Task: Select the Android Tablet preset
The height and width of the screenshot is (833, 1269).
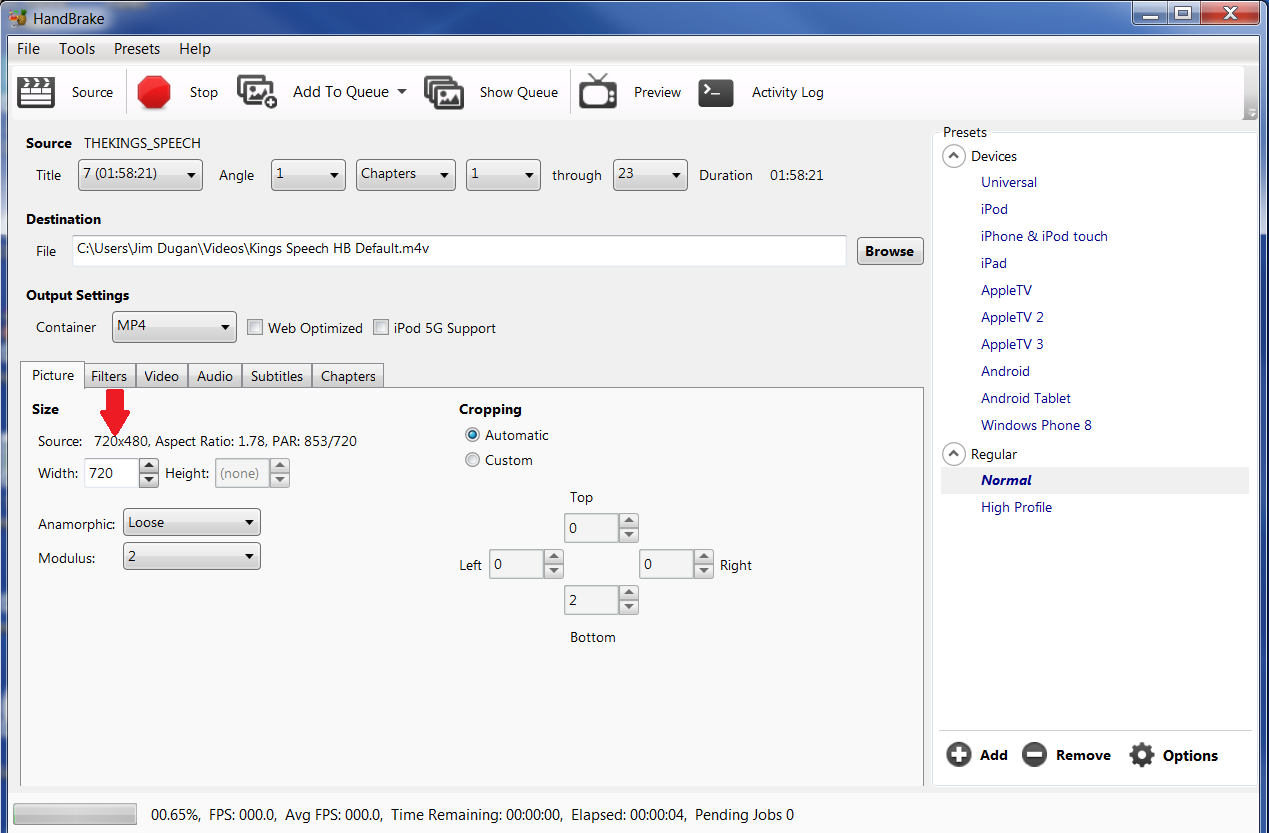Action: point(1026,398)
